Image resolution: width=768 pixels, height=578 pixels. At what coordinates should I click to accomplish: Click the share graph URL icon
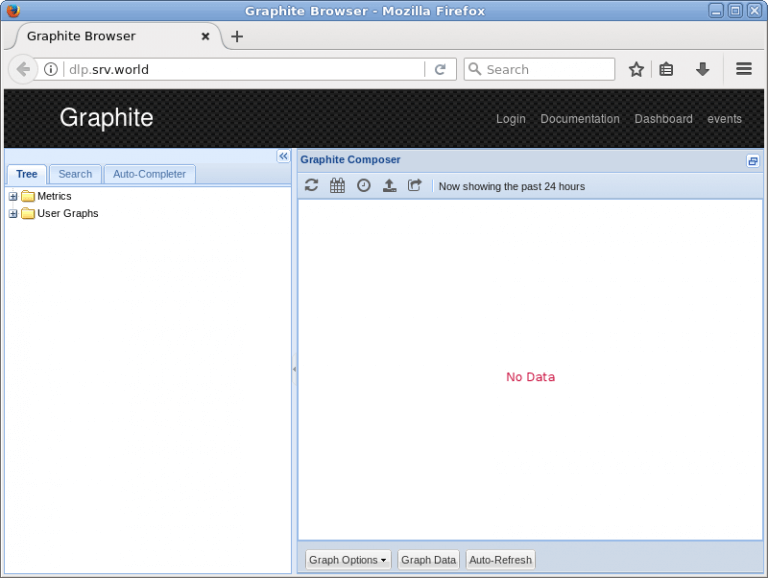[415, 186]
